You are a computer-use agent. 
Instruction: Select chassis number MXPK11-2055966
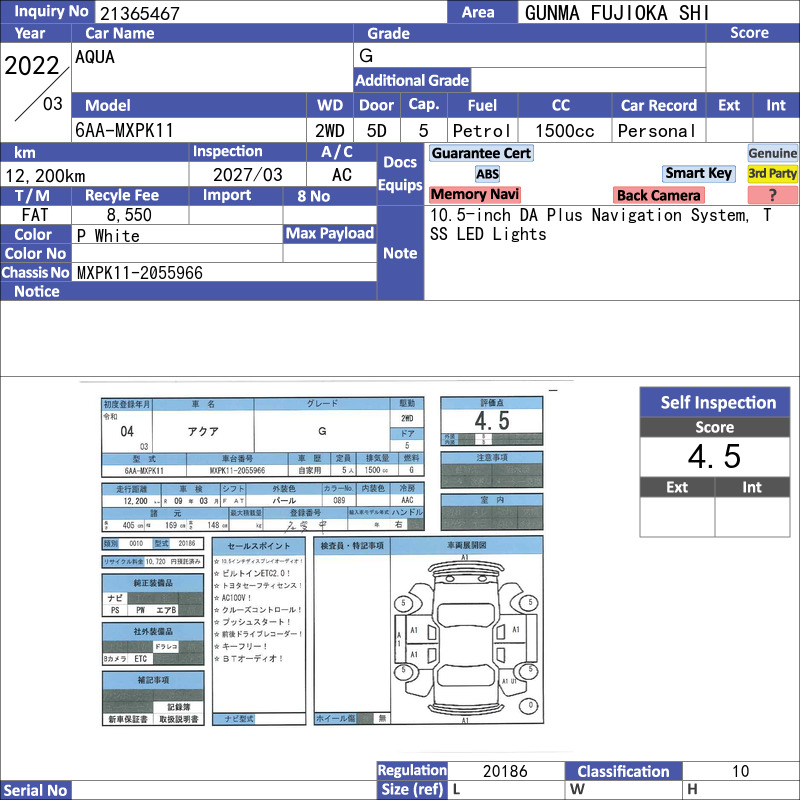click(x=140, y=273)
